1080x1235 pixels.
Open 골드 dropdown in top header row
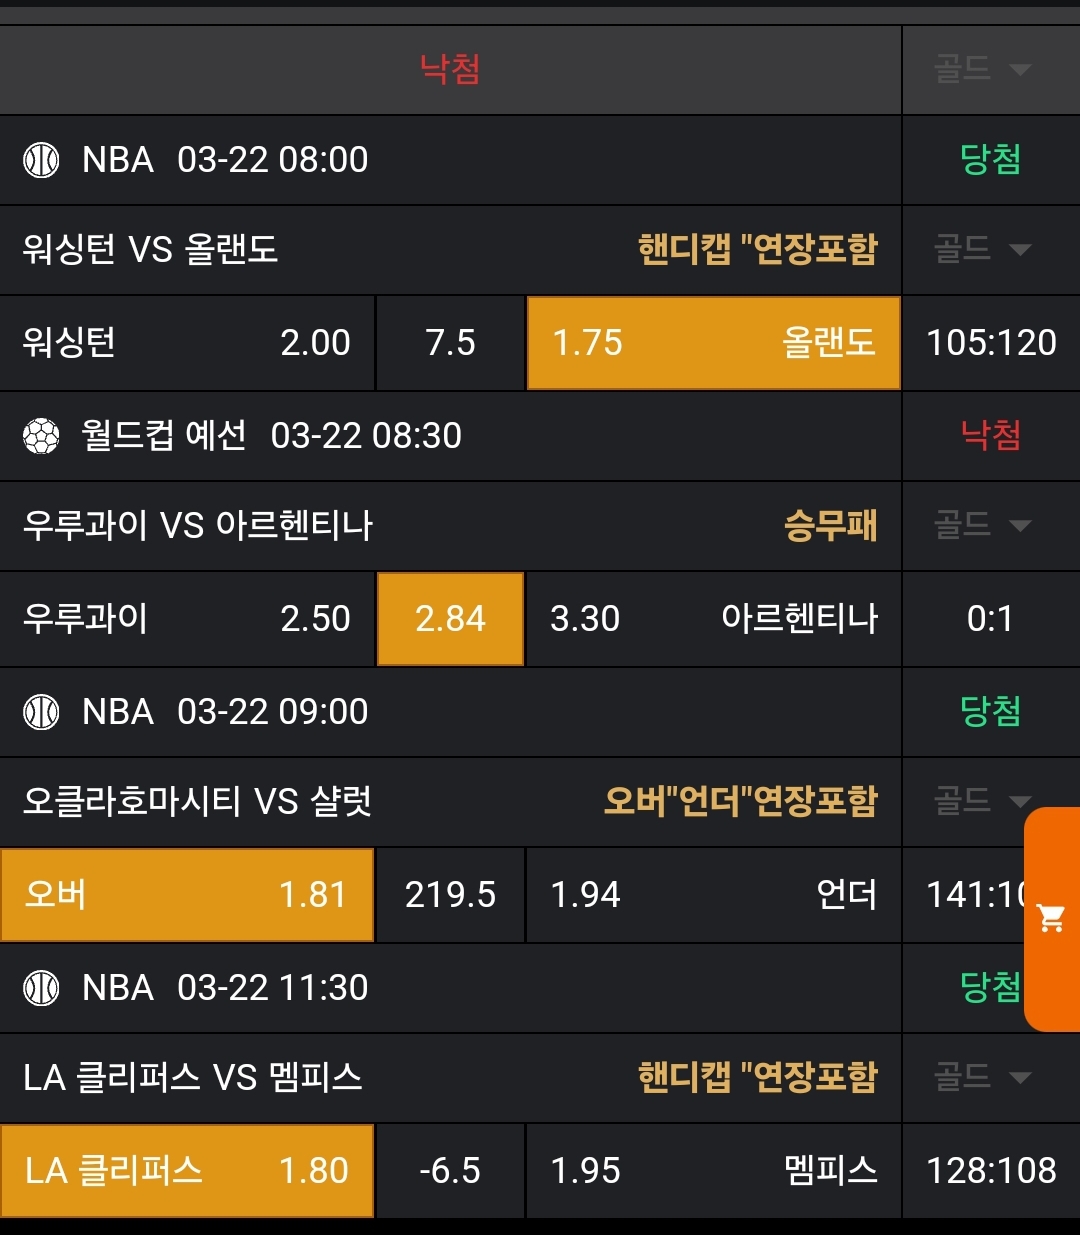[982, 69]
